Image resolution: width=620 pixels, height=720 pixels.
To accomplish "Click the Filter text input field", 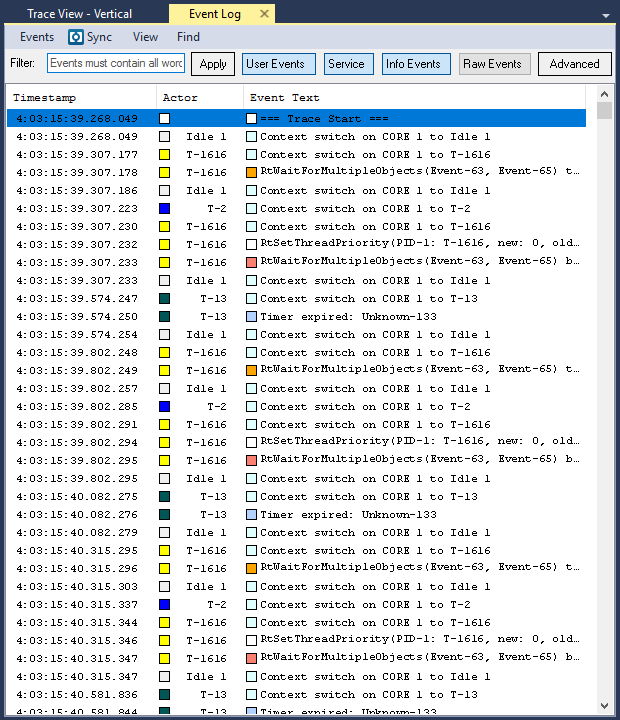I will (x=116, y=64).
